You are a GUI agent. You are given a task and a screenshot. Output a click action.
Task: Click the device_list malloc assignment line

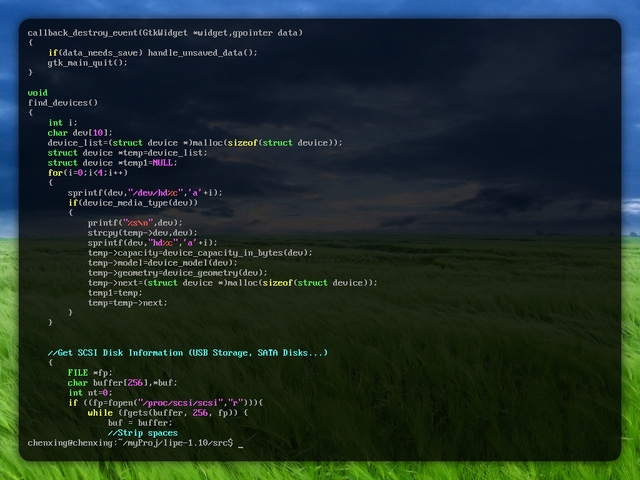tap(195, 143)
